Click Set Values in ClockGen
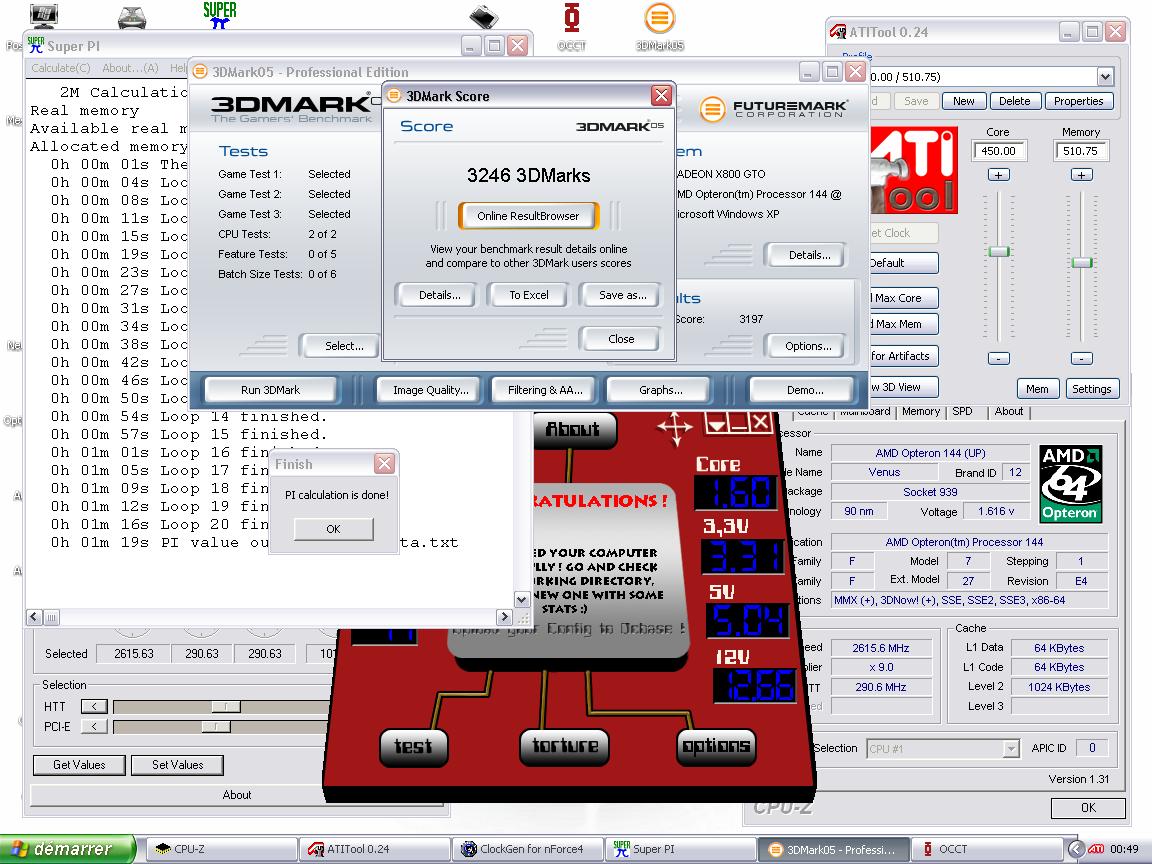The width and height of the screenshot is (1152, 864). 177,765
